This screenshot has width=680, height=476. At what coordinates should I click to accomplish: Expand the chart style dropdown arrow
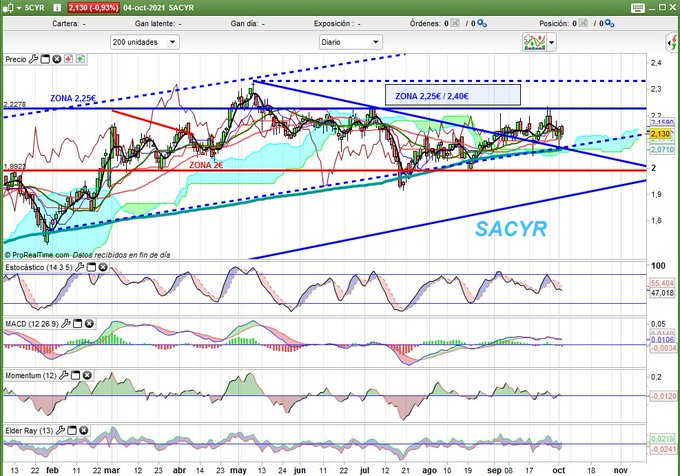click(x=552, y=42)
